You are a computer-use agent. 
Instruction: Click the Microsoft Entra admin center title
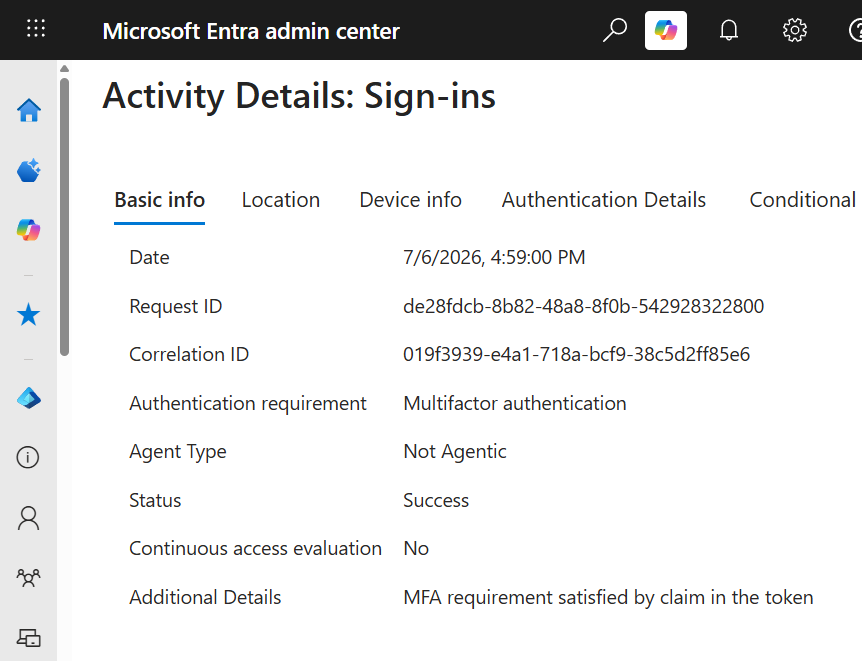pos(251,31)
